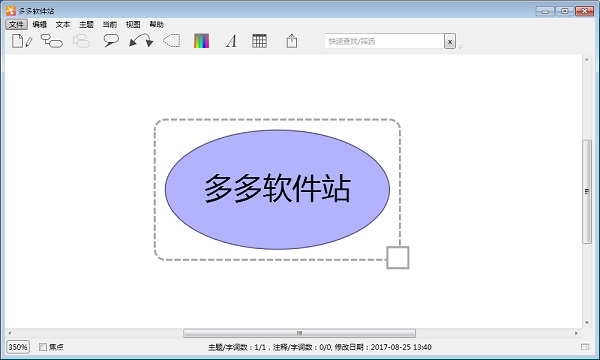Expand the toolbar overflow chevron
600x360 pixels.
pos(460,47)
